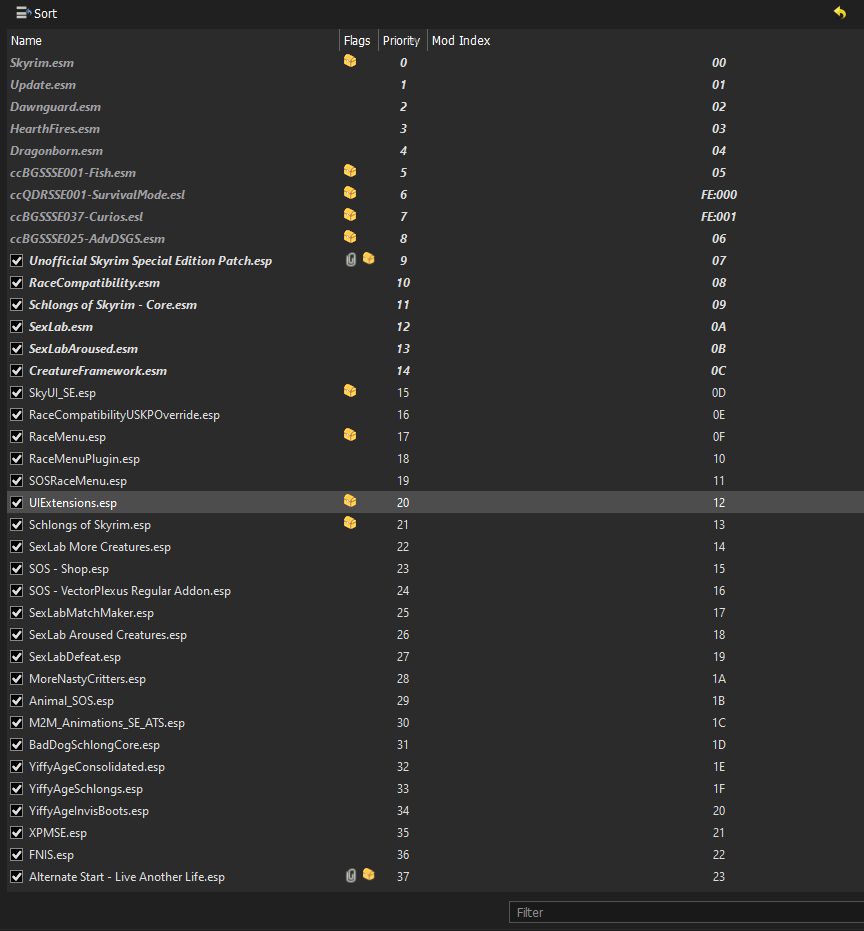Disable the FNIS.esp plugin checkbox
The image size is (864, 931).
(17, 854)
